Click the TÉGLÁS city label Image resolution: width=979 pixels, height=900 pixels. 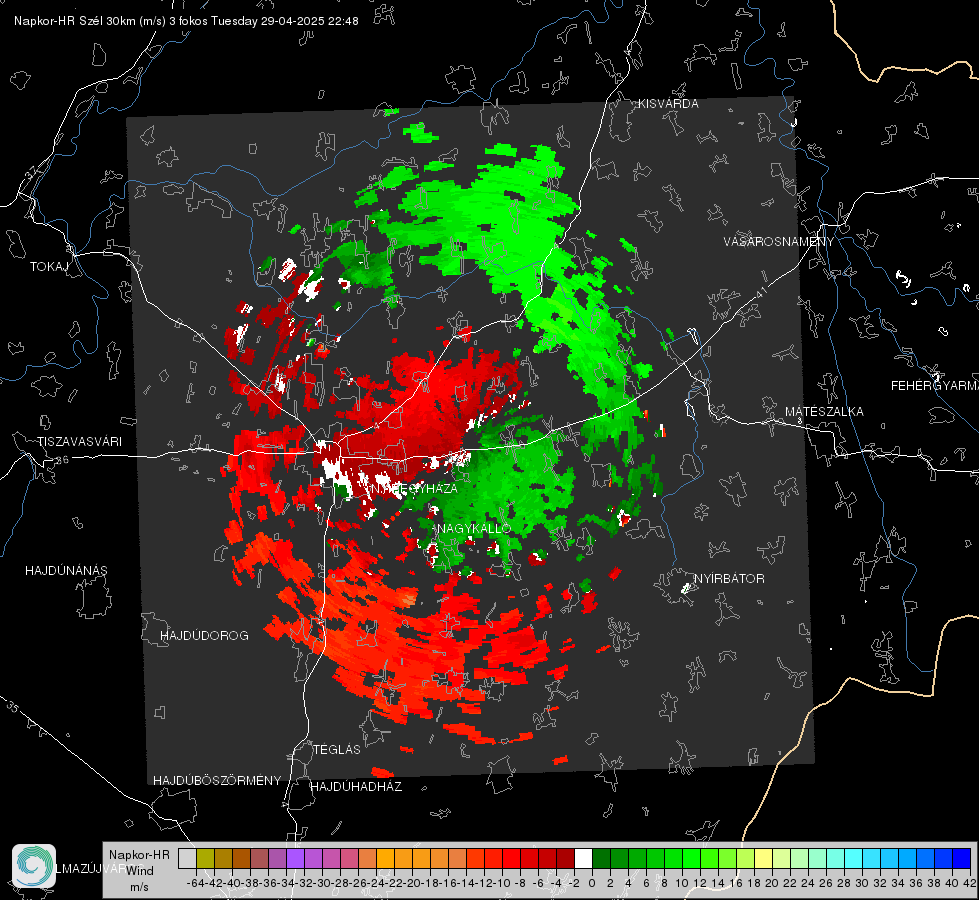click(x=337, y=750)
